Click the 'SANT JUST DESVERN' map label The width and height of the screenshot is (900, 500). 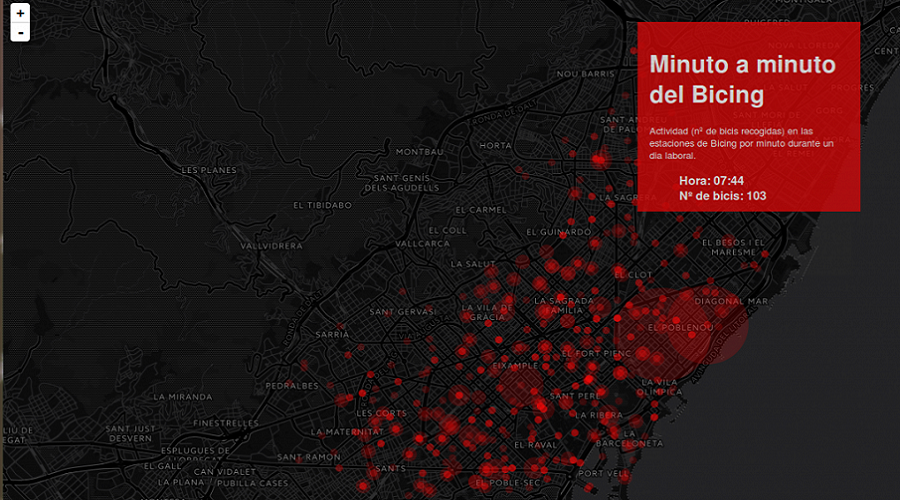pyautogui.click(x=130, y=433)
